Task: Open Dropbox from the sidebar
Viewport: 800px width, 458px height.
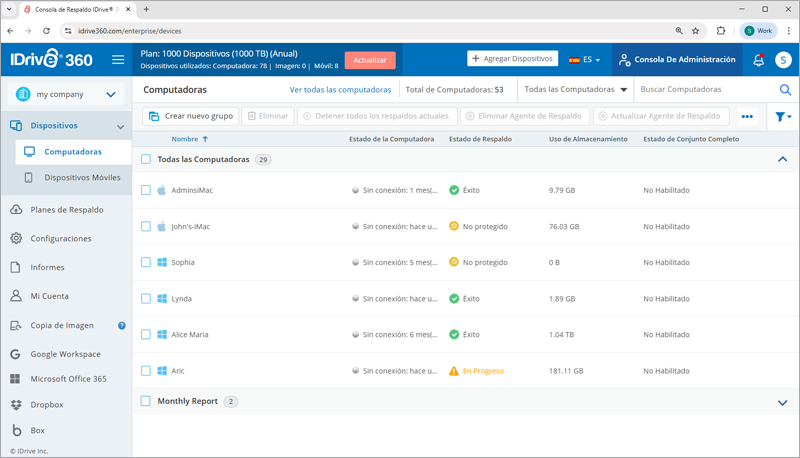Action: [47, 405]
